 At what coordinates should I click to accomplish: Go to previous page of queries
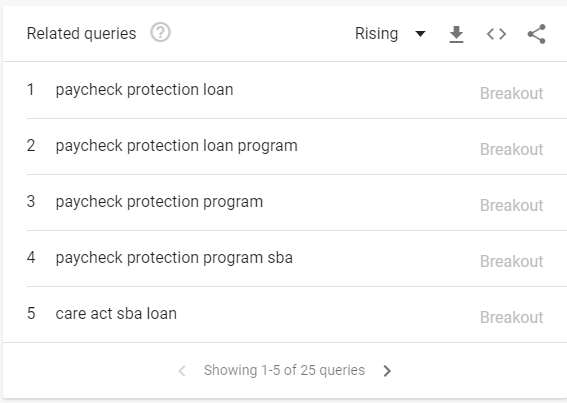point(182,370)
